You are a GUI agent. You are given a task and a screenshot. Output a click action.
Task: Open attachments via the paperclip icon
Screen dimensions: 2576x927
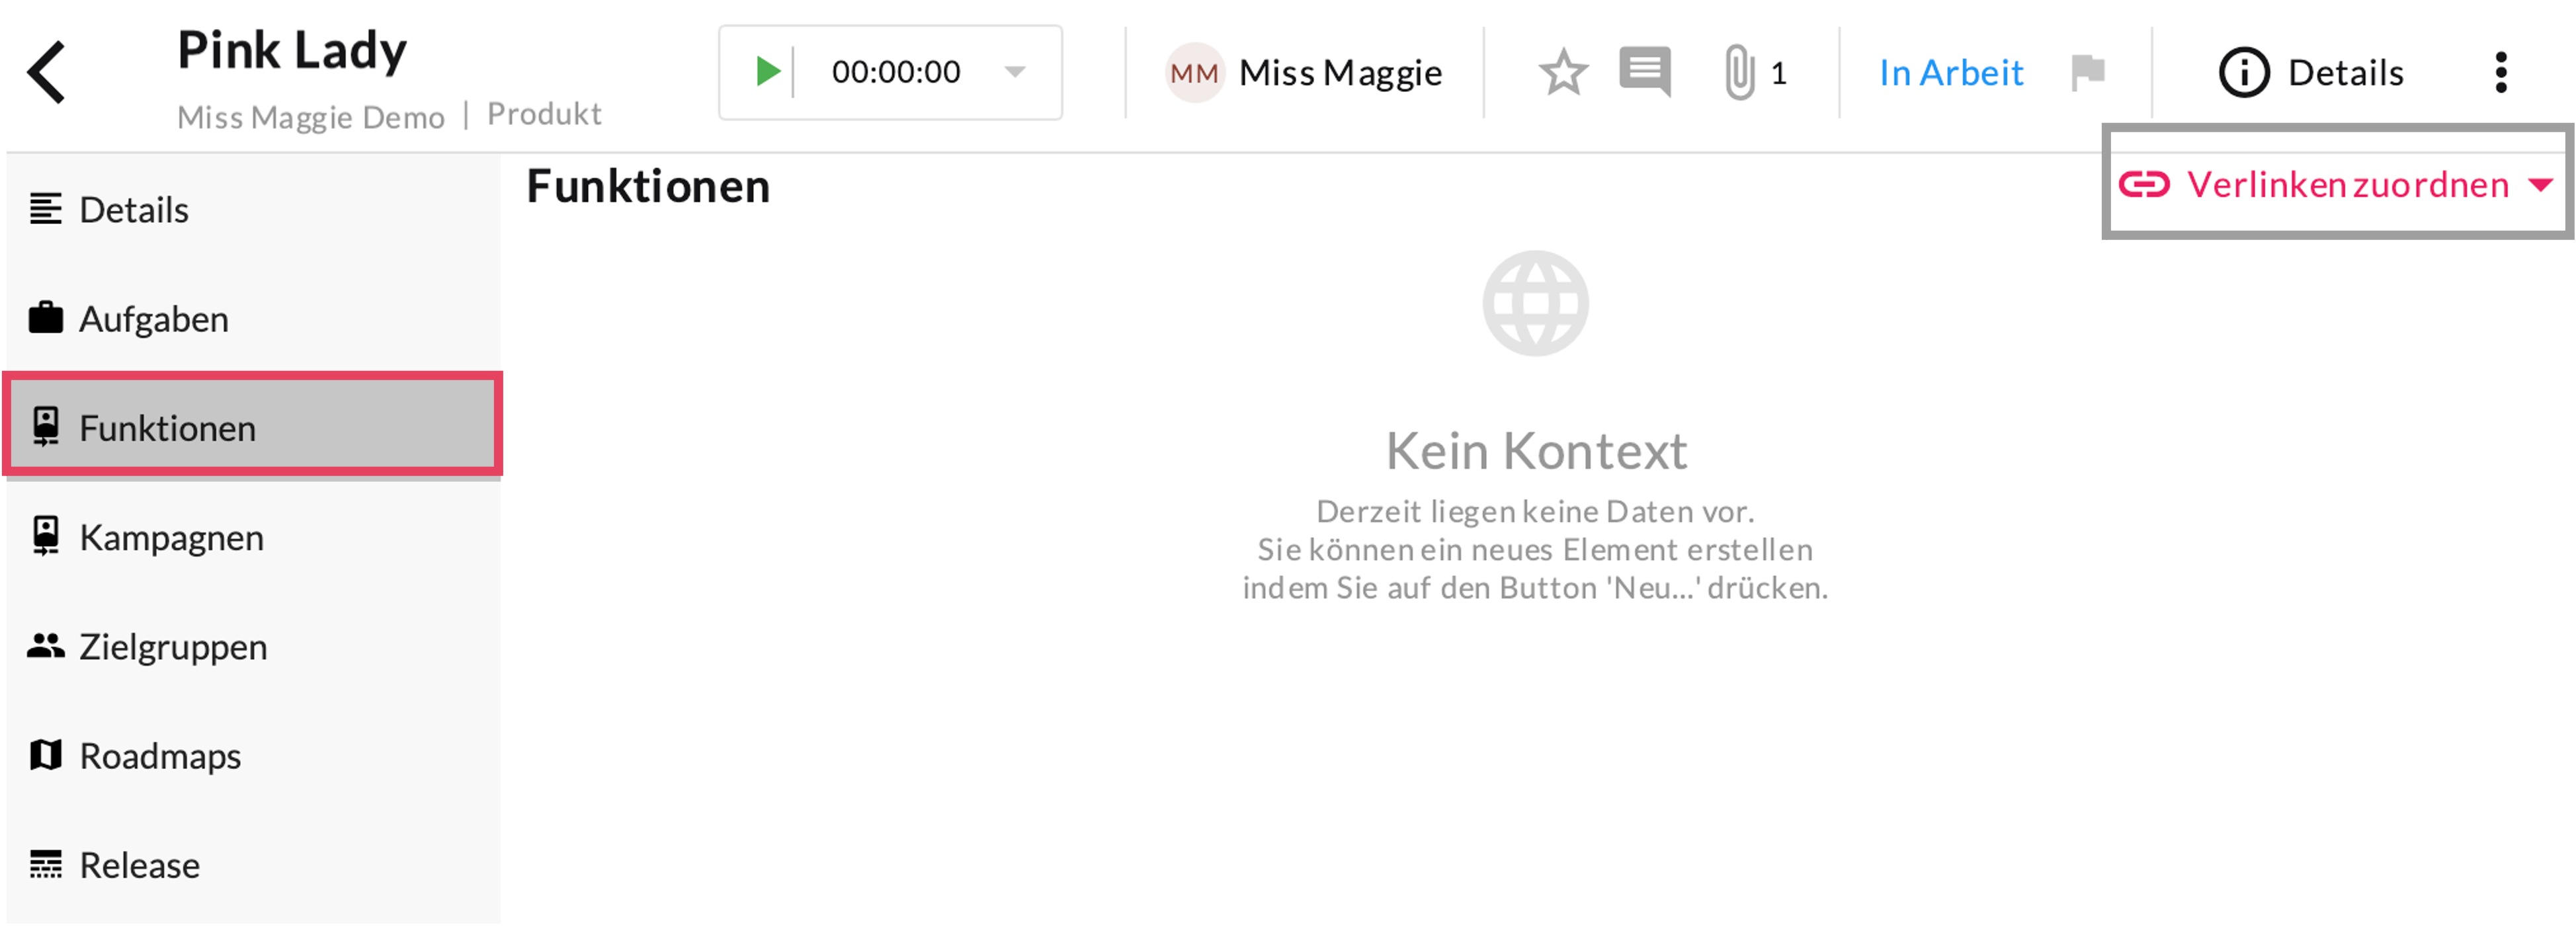1739,73
